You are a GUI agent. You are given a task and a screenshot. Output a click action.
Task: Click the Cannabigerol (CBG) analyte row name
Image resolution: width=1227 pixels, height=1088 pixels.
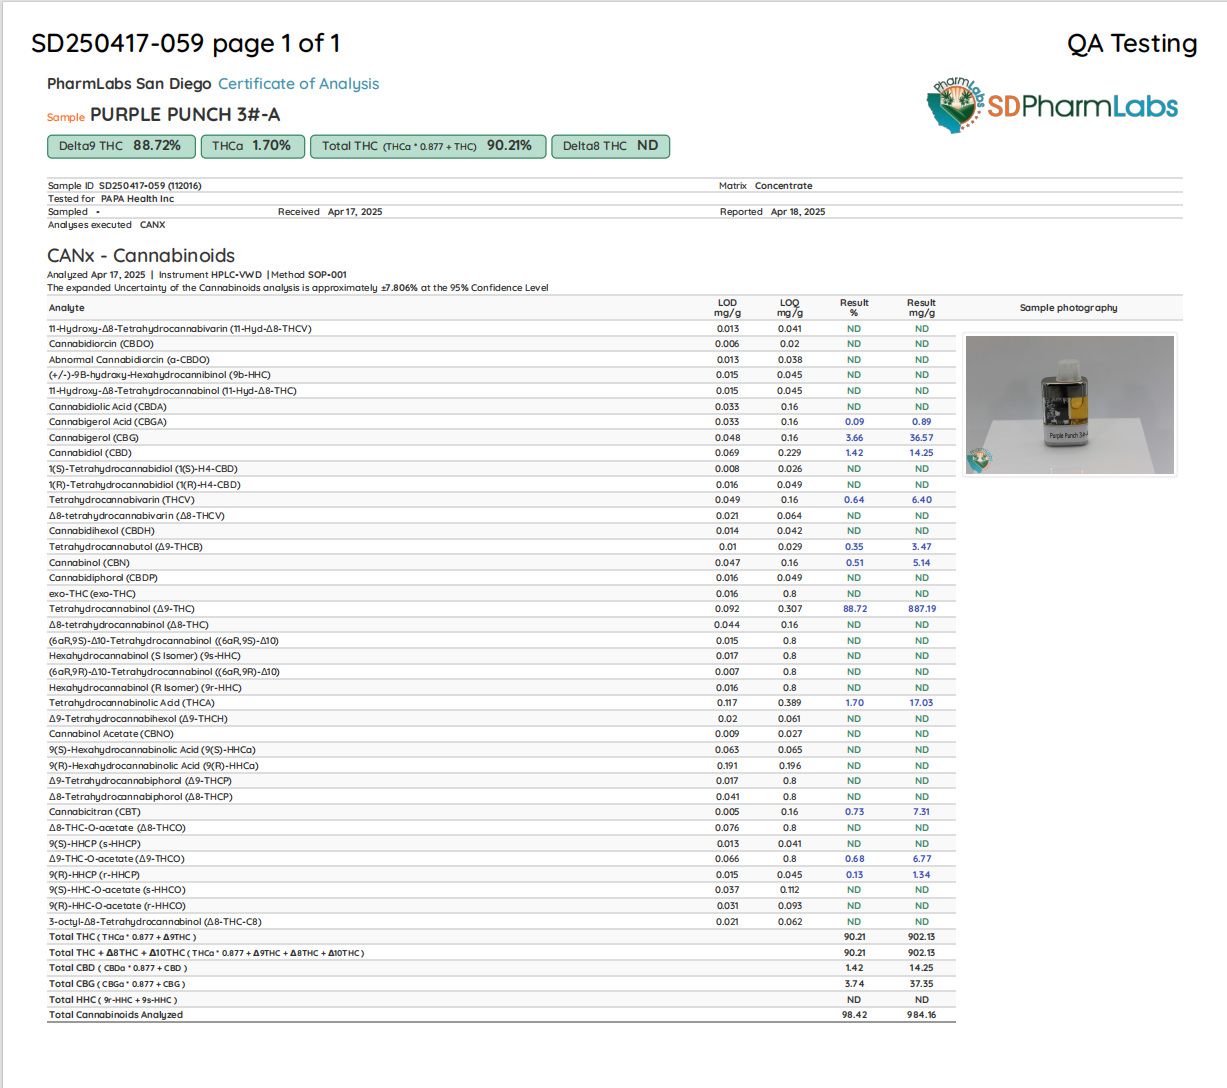94,438
